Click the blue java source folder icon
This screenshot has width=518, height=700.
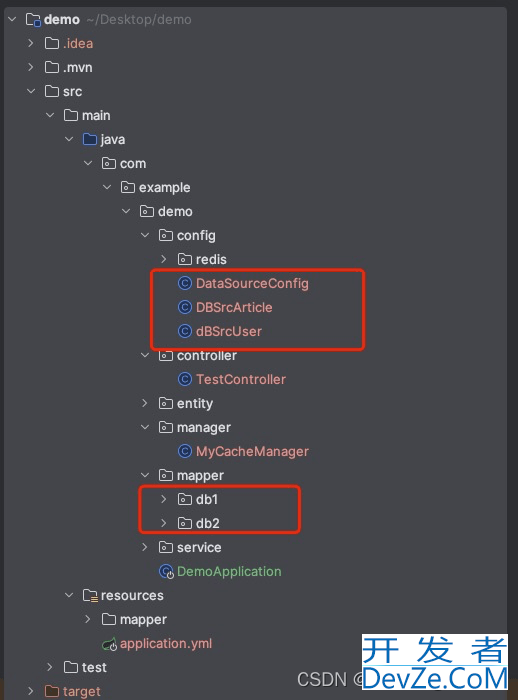[90, 139]
